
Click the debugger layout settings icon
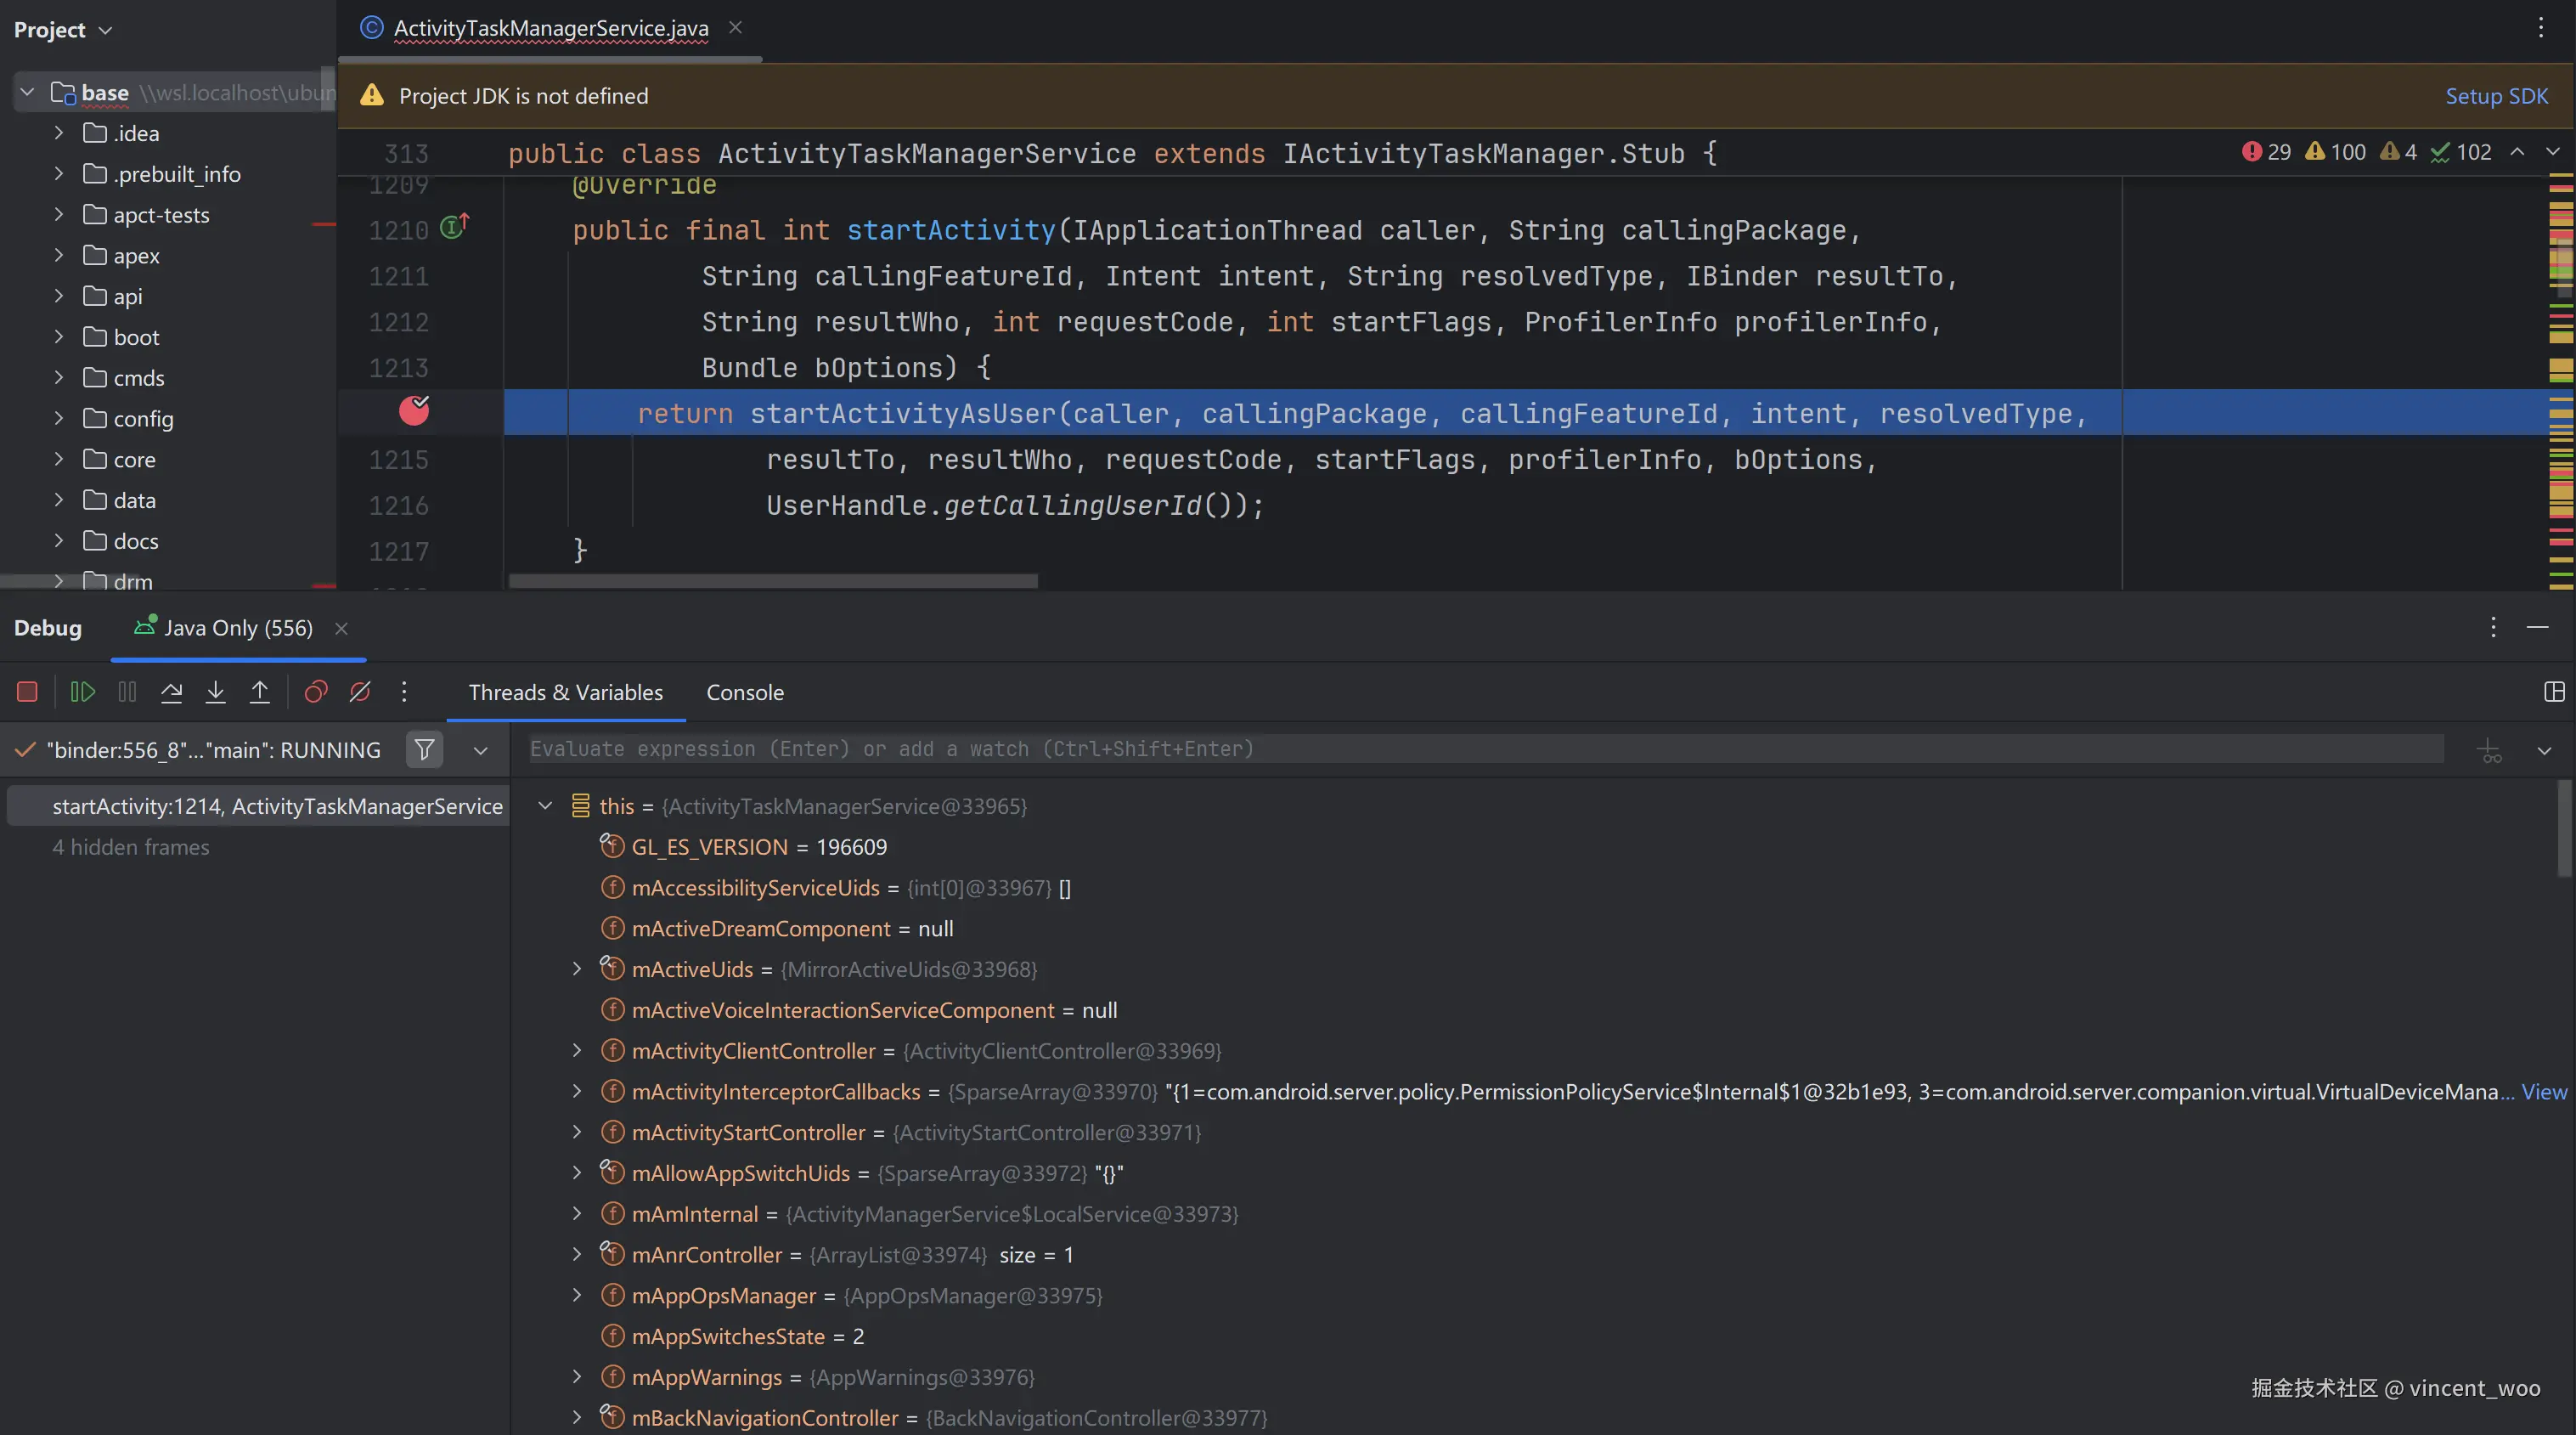click(x=2554, y=692)
